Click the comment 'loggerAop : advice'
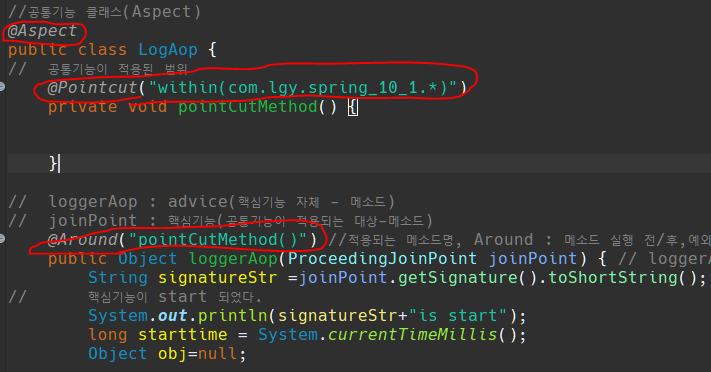 click(x=221, y=201)
